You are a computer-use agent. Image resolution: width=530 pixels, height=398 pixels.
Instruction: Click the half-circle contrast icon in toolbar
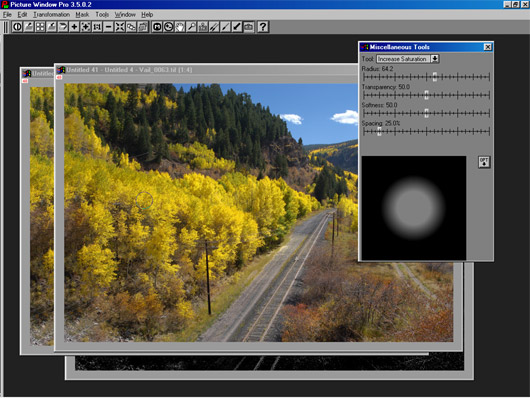17,27
